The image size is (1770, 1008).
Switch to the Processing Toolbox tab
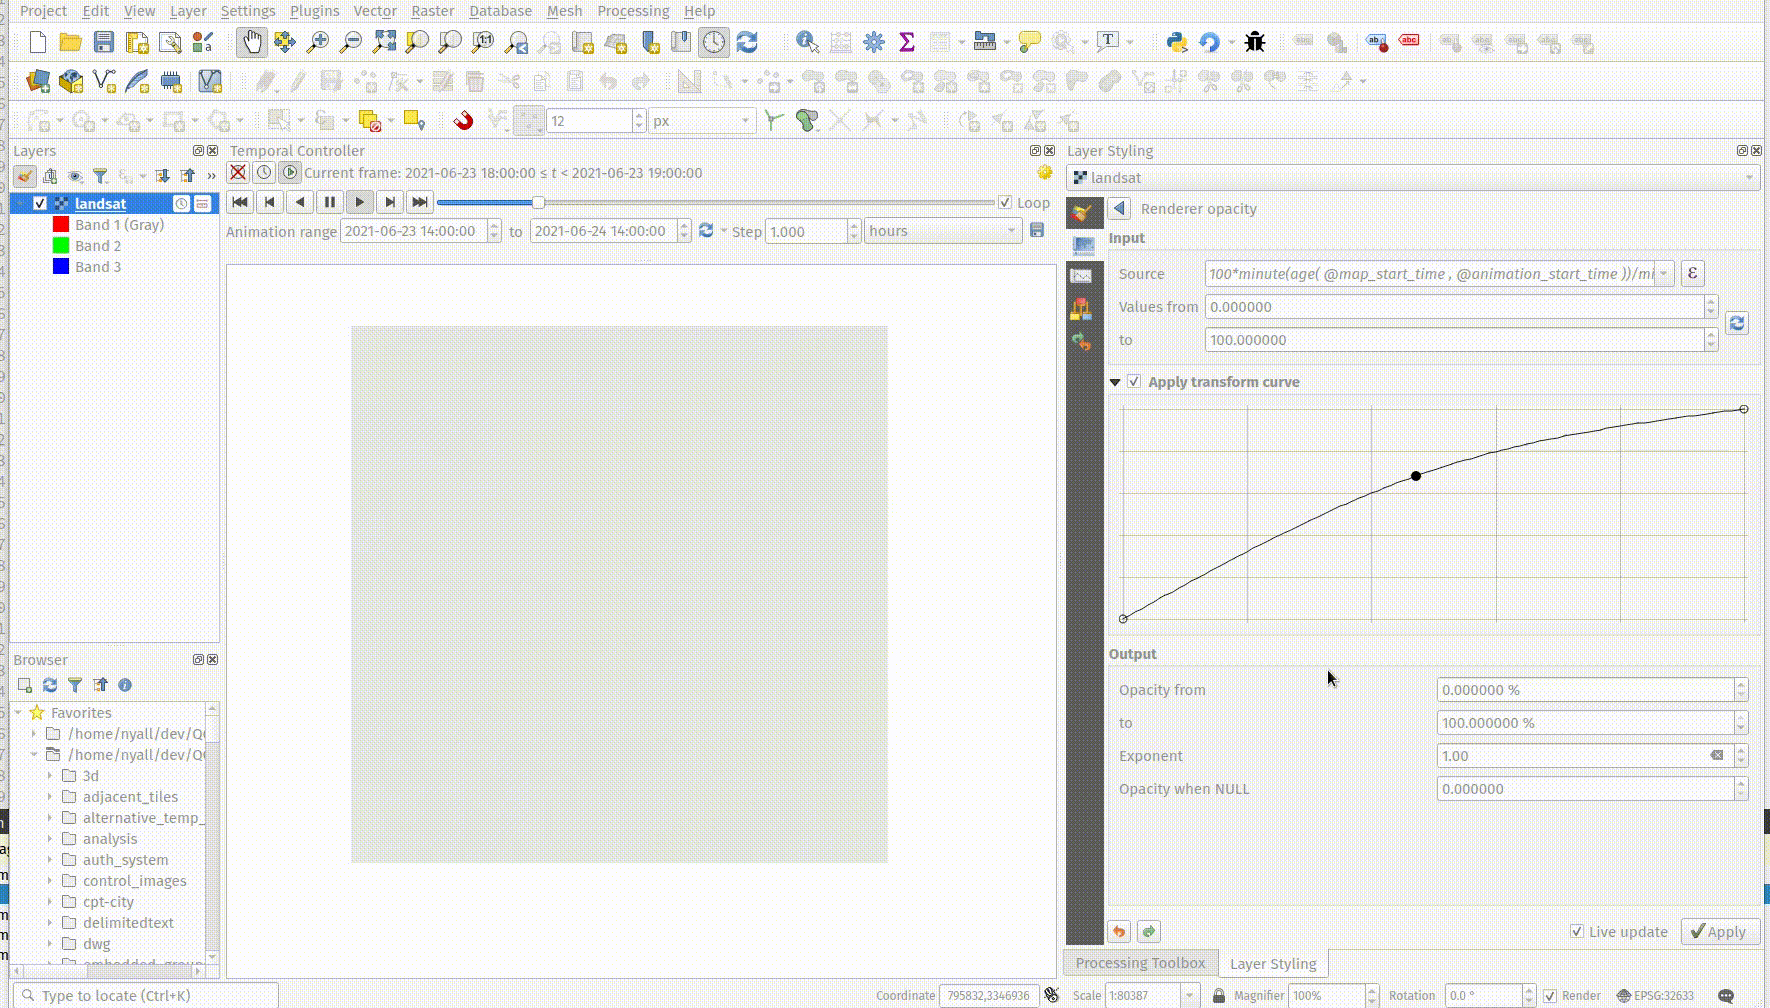coord(1140,963)
